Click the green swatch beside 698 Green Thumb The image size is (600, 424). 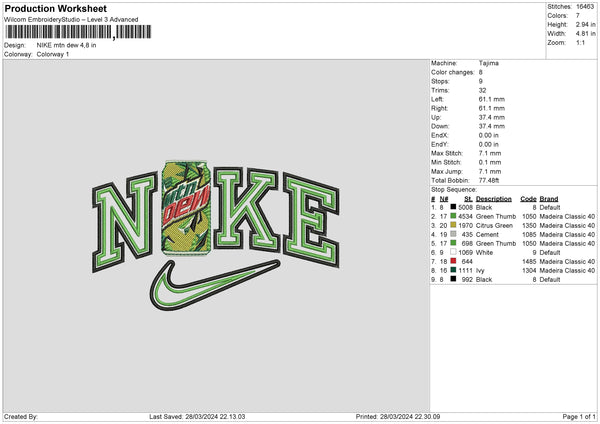(x=453, y=243)
